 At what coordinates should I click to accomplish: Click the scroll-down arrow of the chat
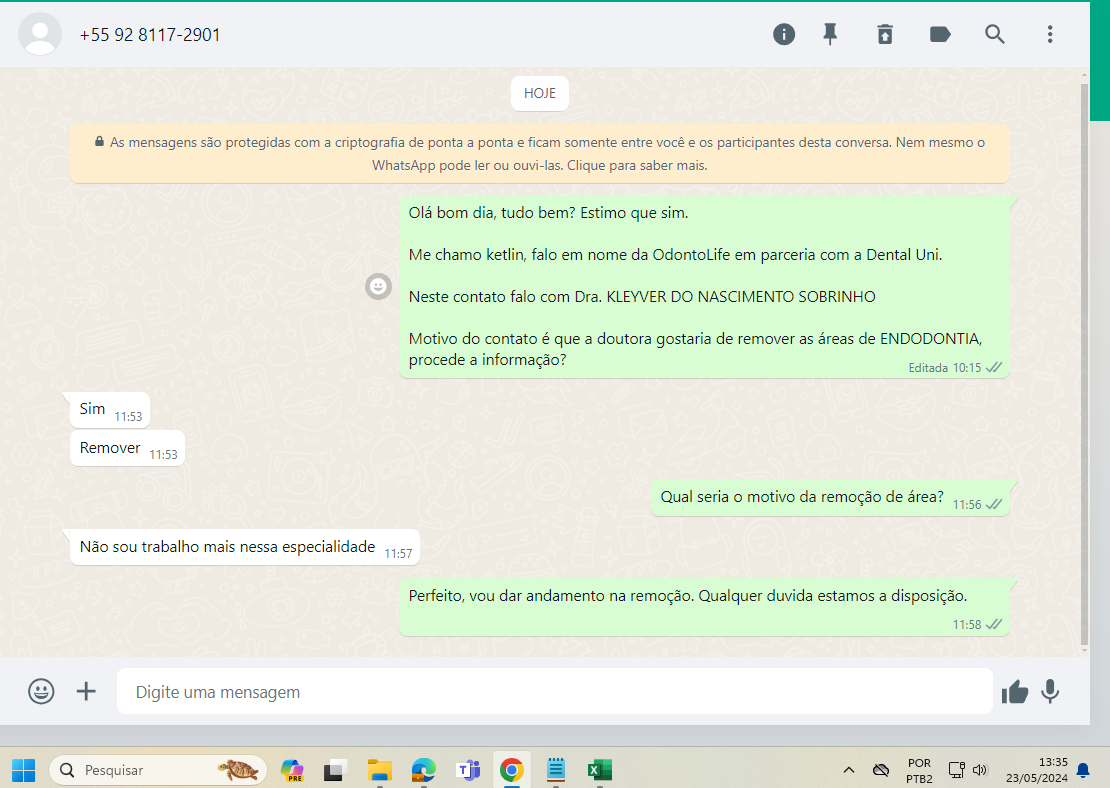(x=1085, y=649)
